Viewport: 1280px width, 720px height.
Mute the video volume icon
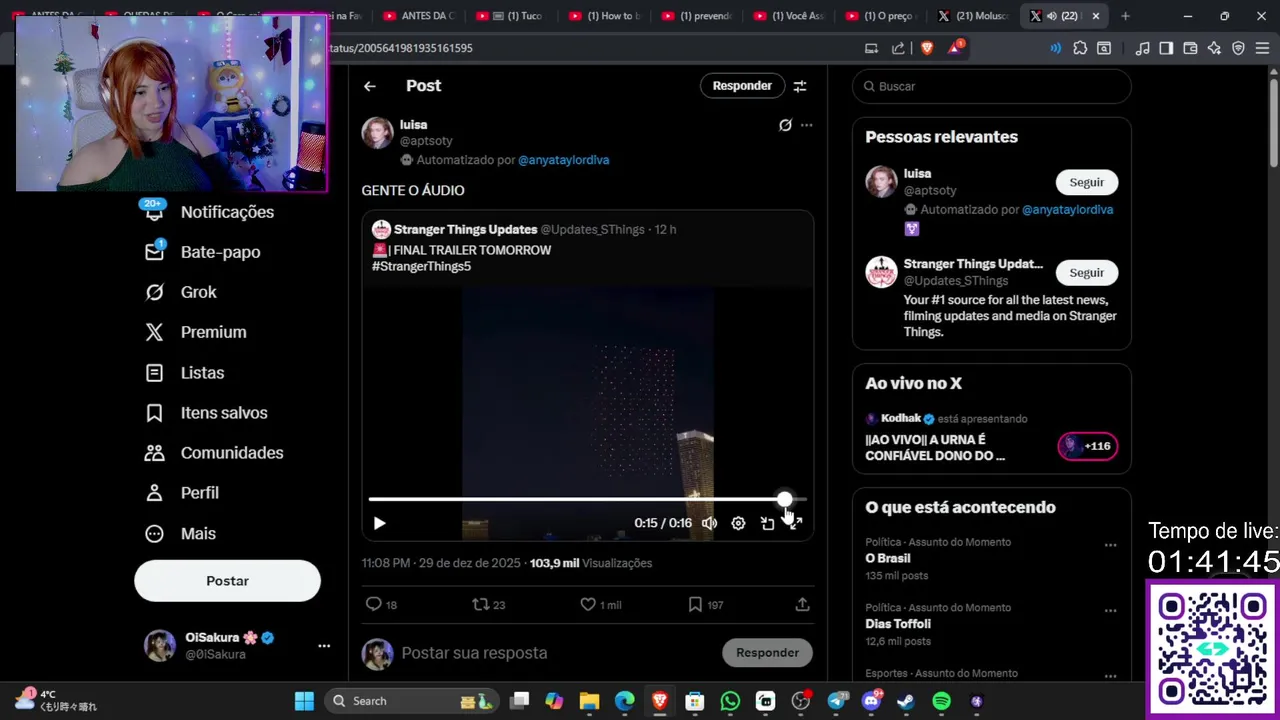pos(709,523)
